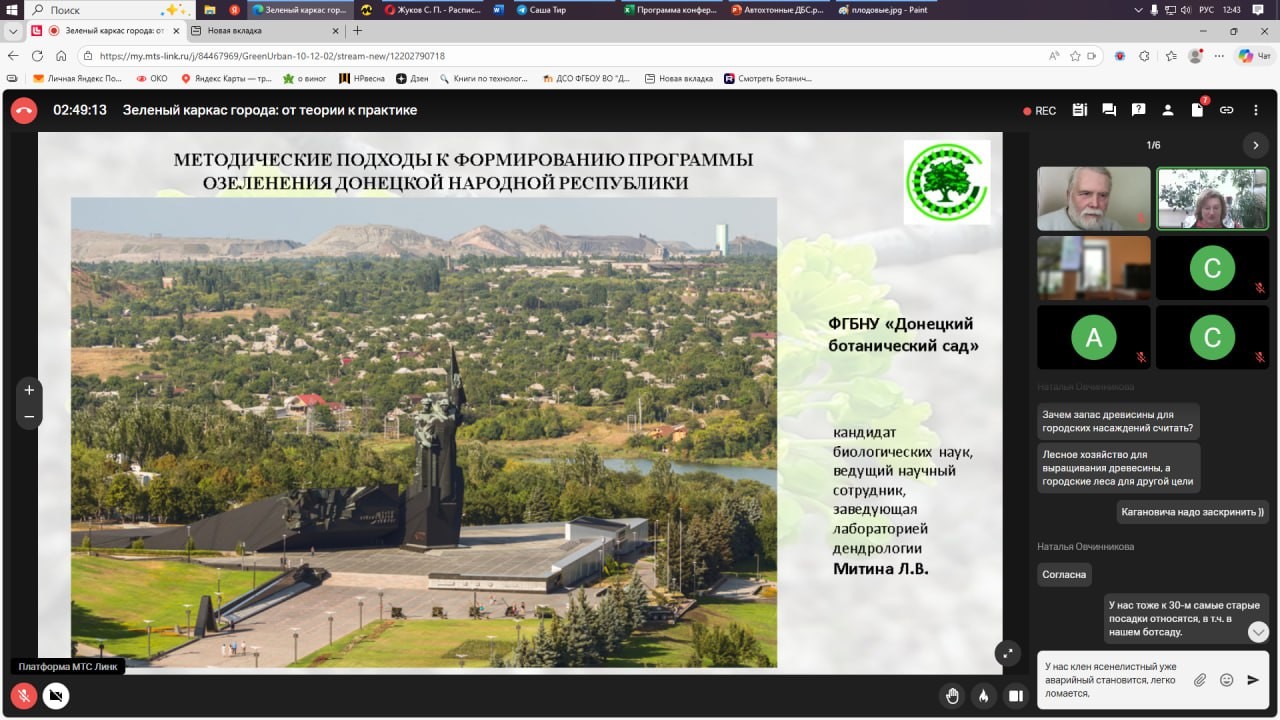This screenshot has height=720, width=1280.
Task: Open the Яндекс Карты bookmark
Action: [226, 78]
